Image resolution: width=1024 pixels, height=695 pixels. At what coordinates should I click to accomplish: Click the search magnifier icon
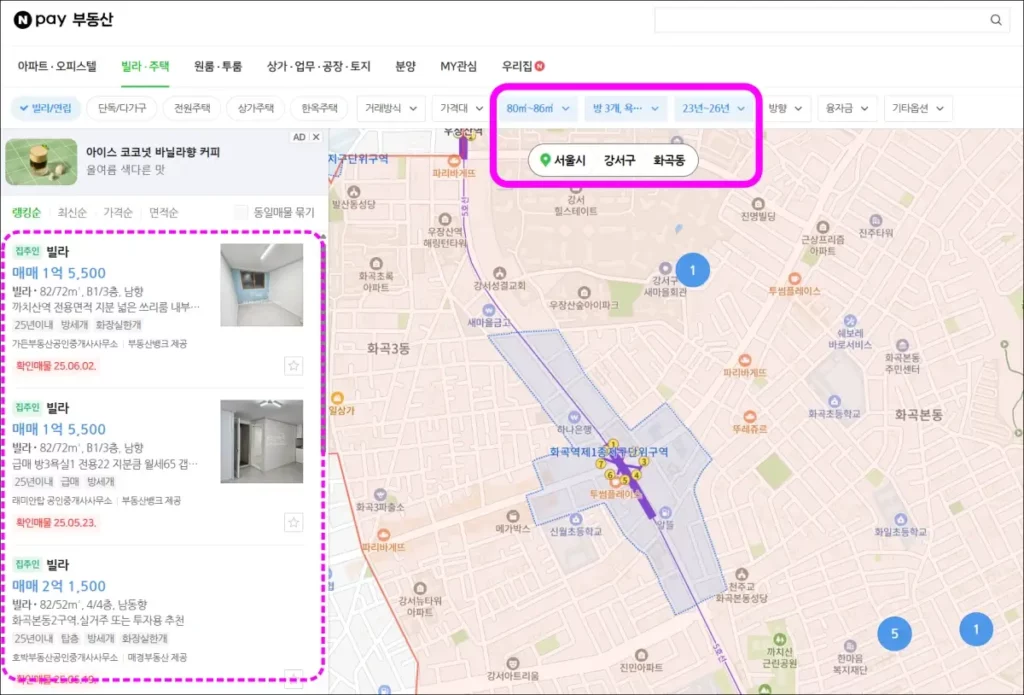[995, 20]
